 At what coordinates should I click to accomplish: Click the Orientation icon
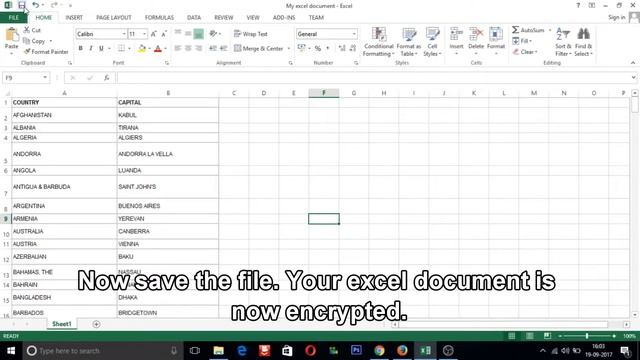click(x=213, y=34)
